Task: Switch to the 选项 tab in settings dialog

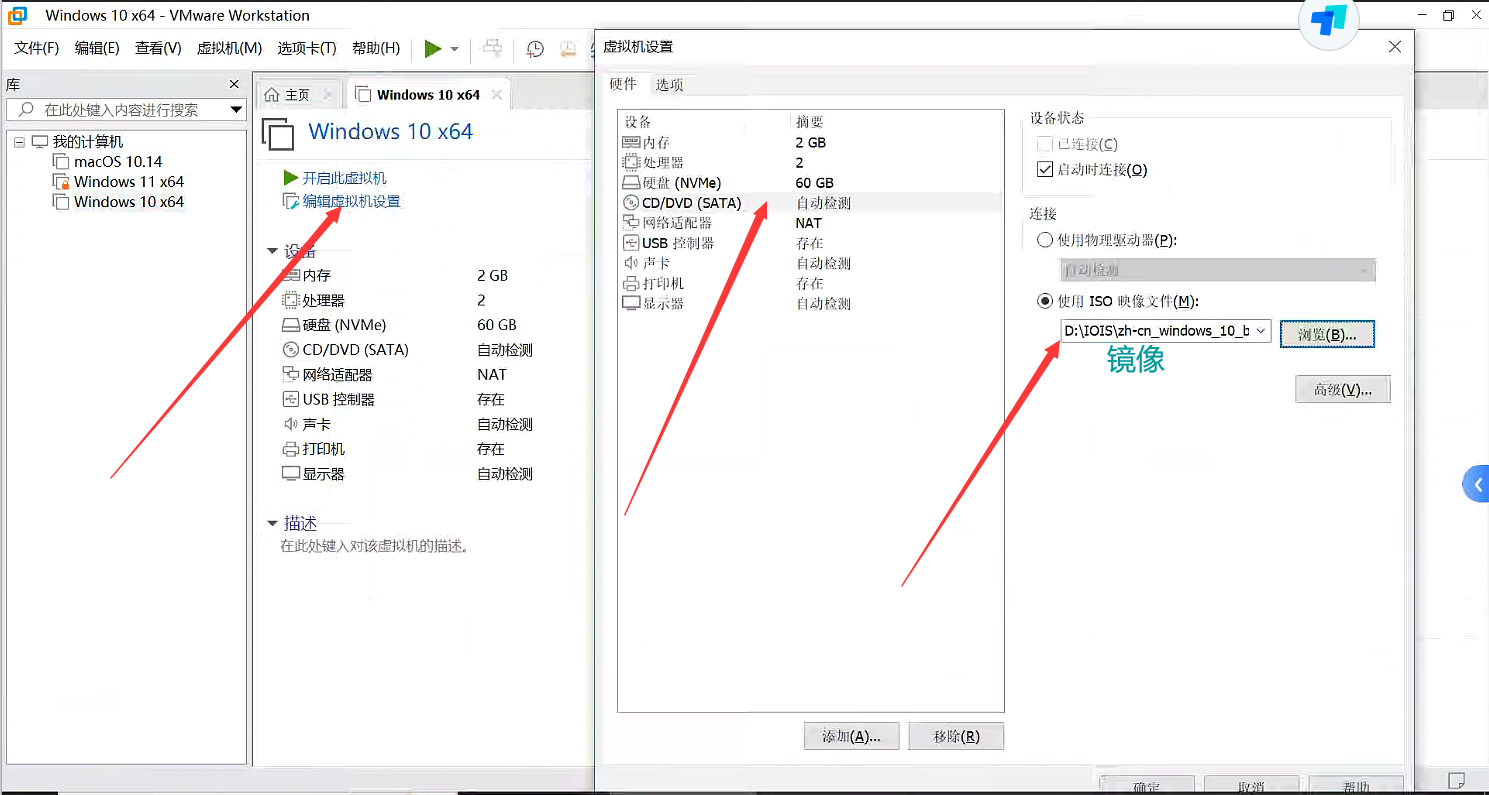Action: coord(669,85)
